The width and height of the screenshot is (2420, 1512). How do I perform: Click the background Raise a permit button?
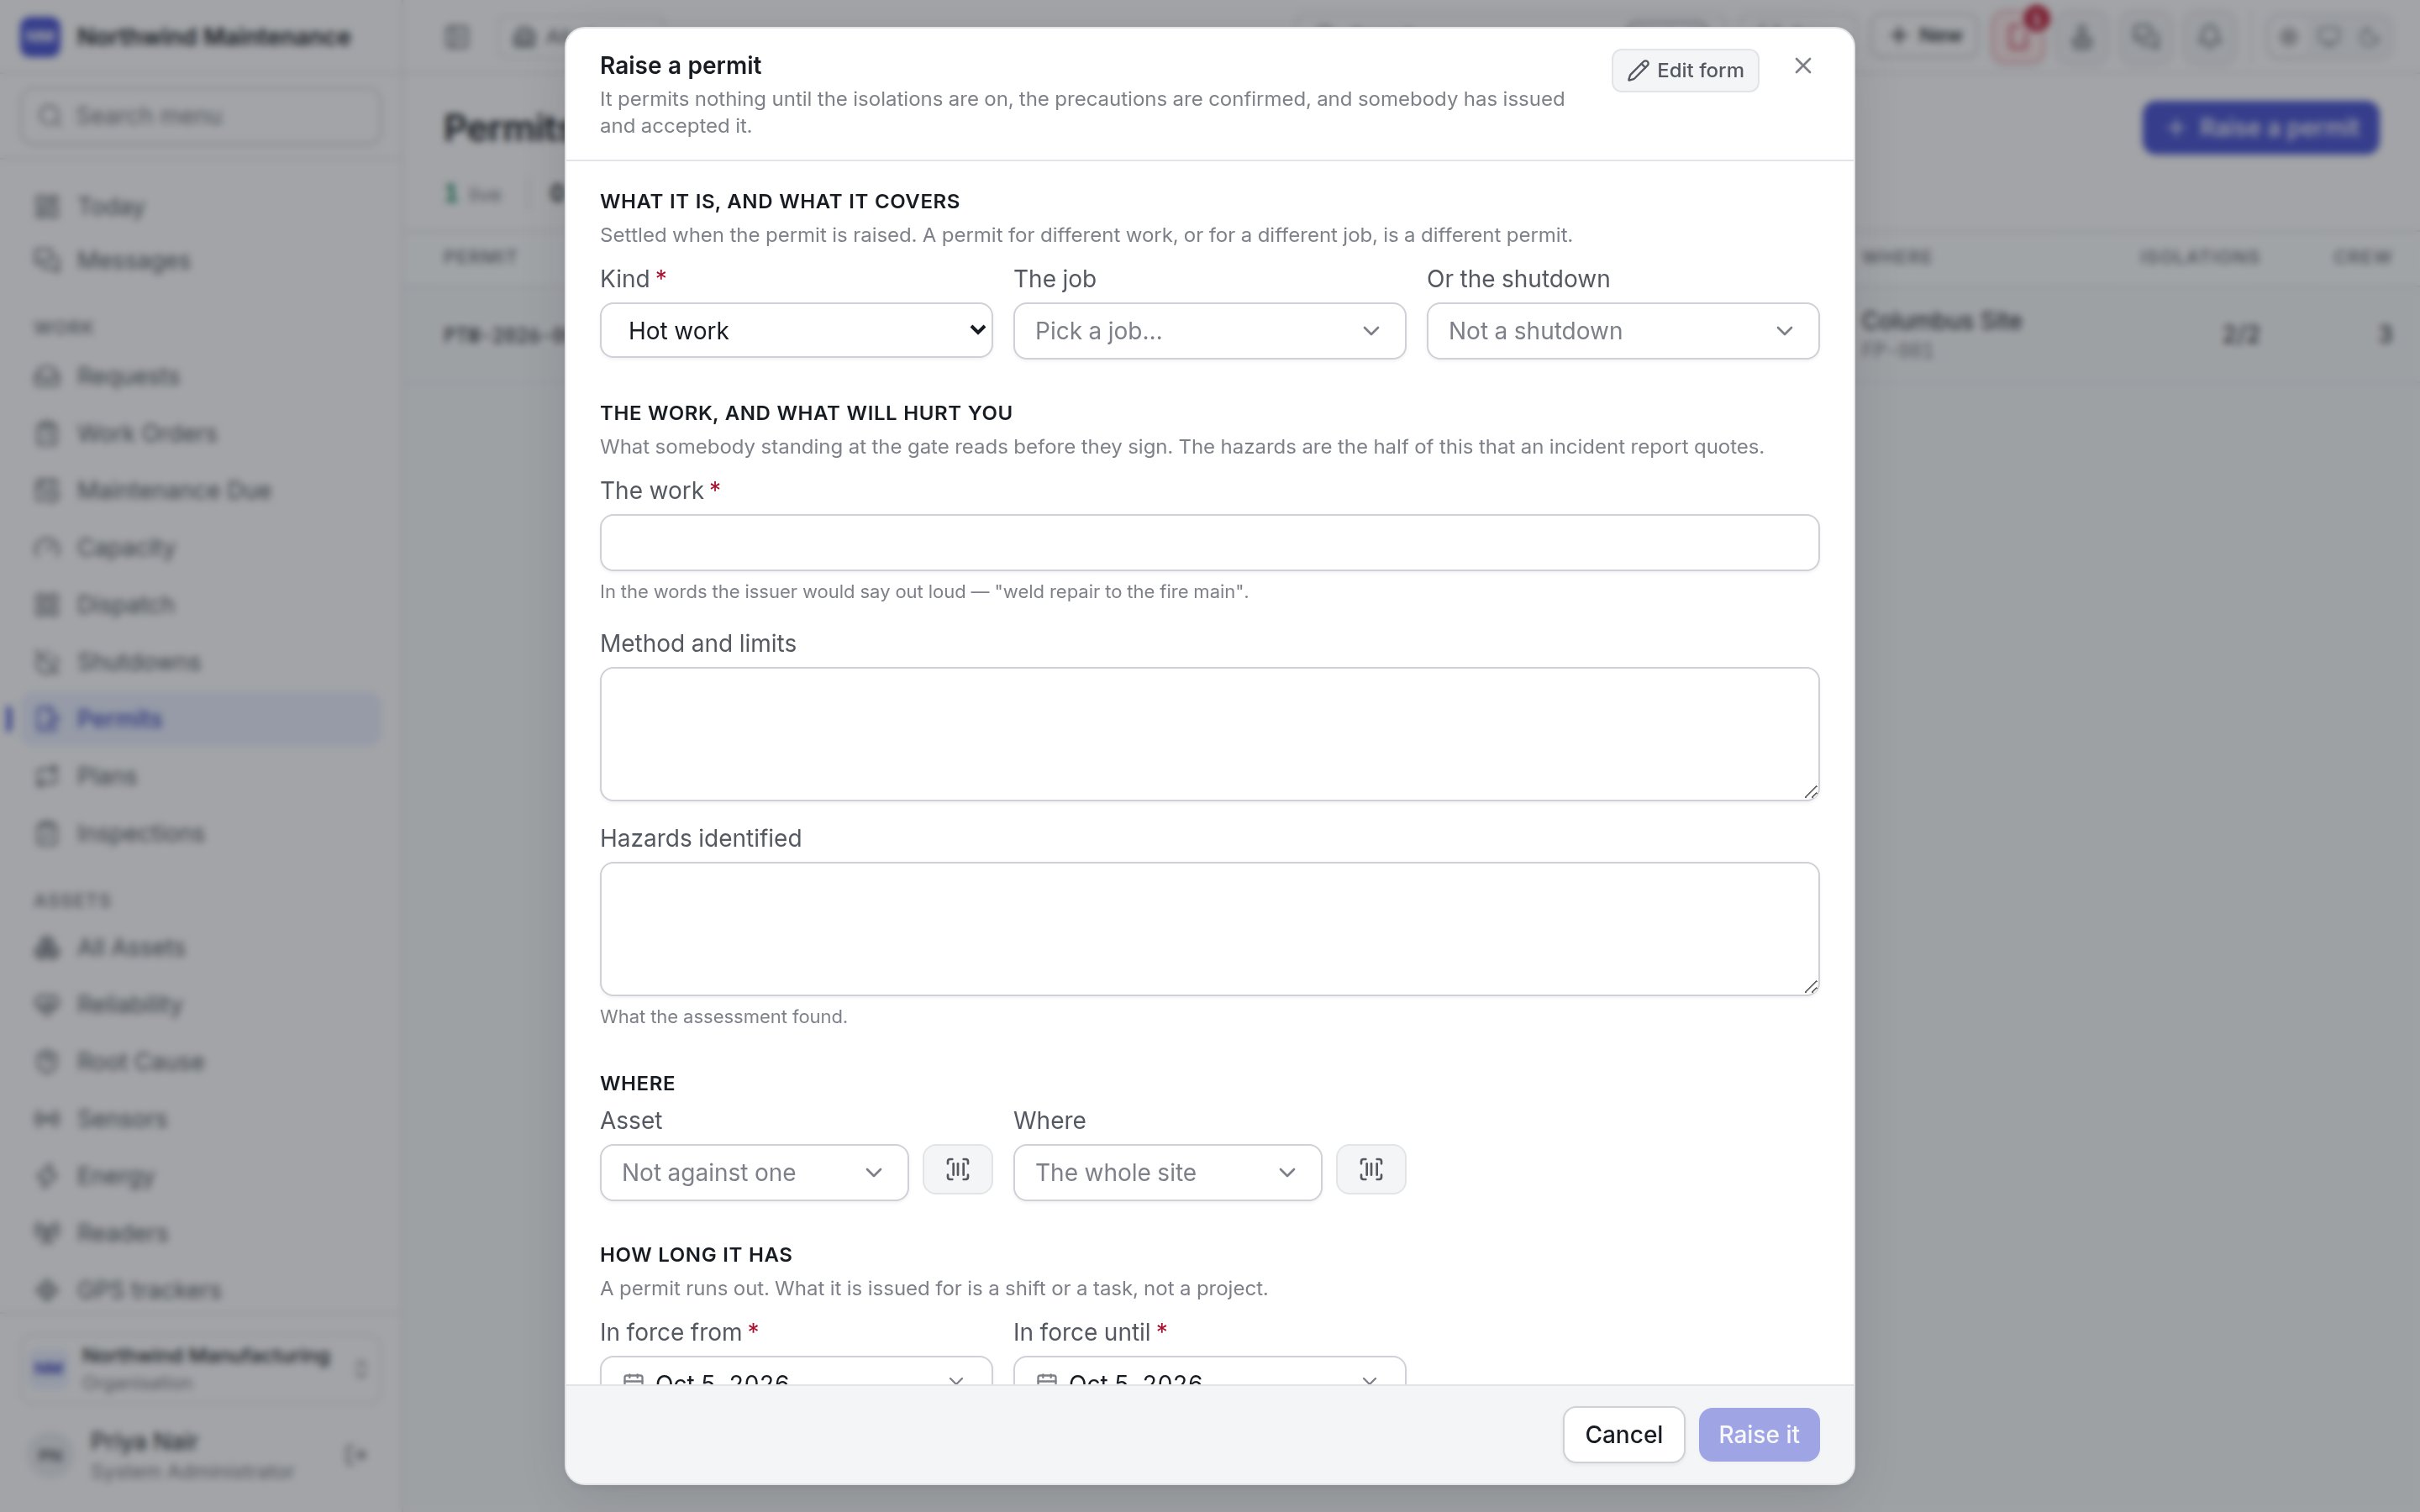[2260, 128]
